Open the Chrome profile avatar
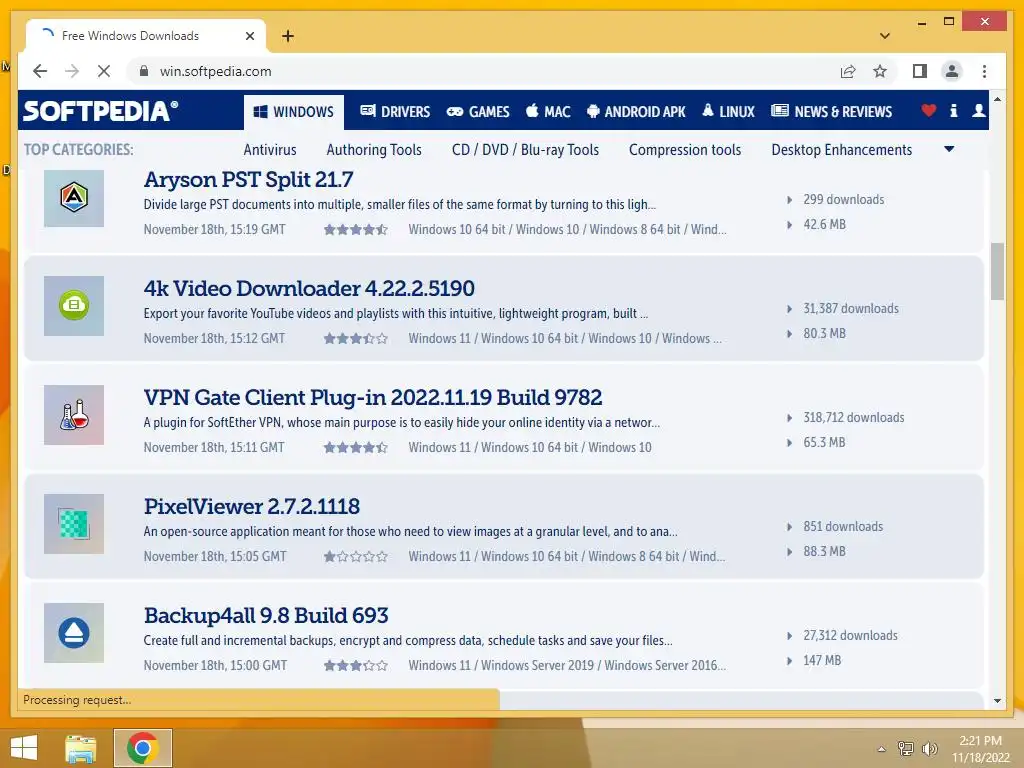 (x=952, y=71)
